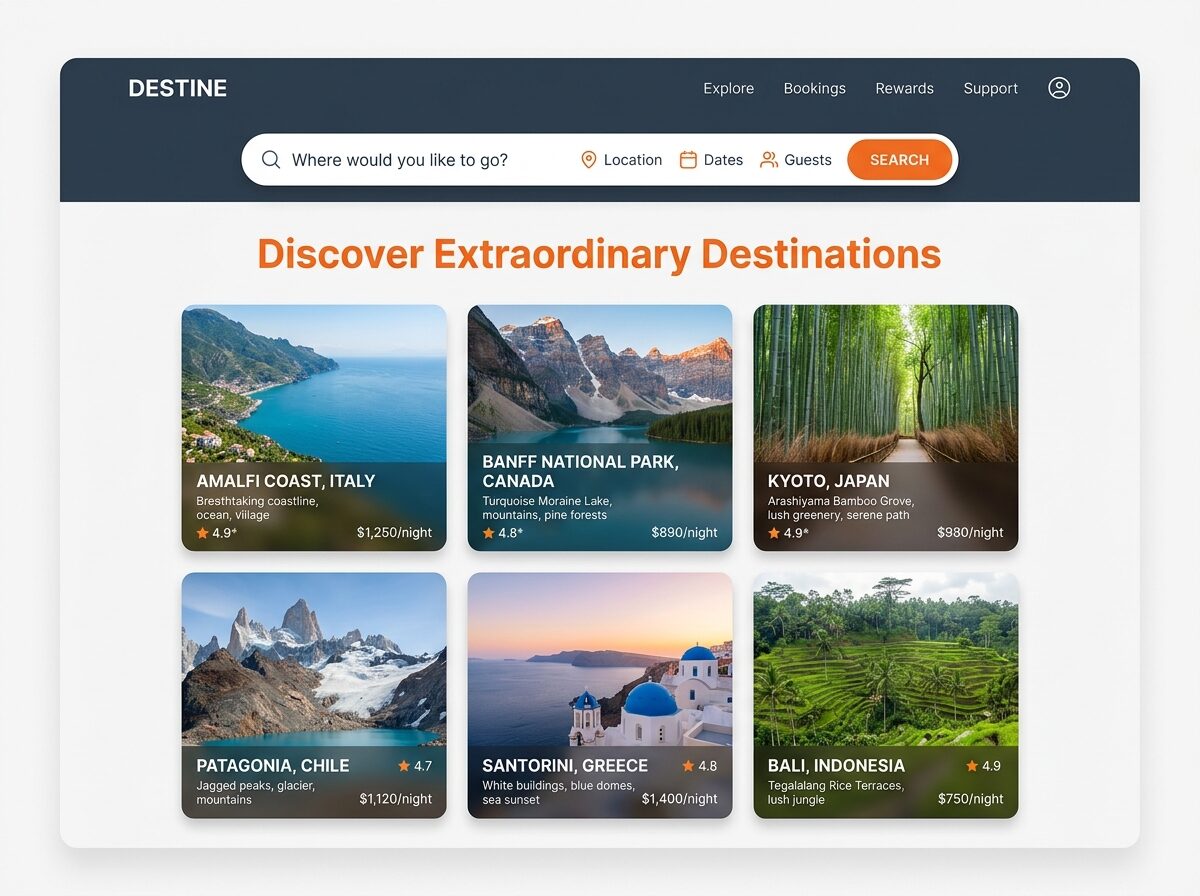
Task: Click the DESTINE logo
Action: point(178,88)
